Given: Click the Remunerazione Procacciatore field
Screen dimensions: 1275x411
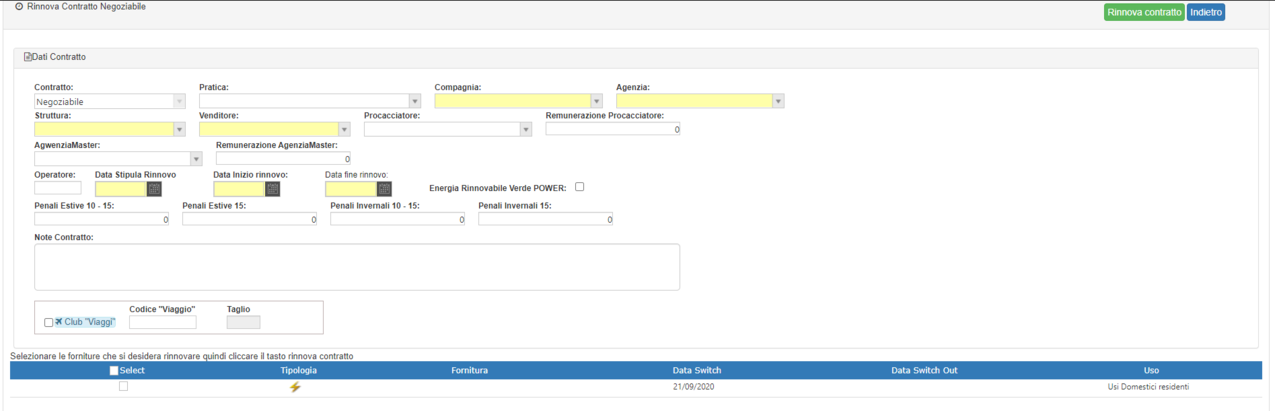Looking at the screenshot, I should [x=613, y=129].
